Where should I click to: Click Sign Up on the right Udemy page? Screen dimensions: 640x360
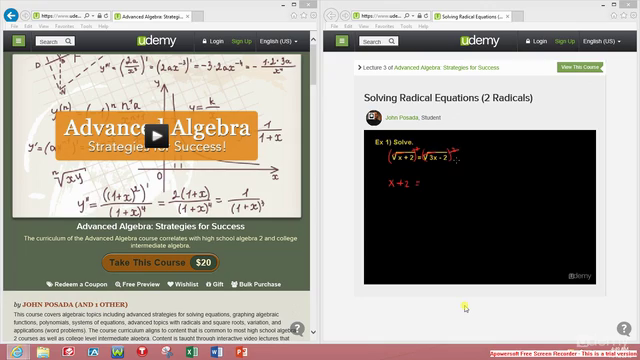[565, 41]
